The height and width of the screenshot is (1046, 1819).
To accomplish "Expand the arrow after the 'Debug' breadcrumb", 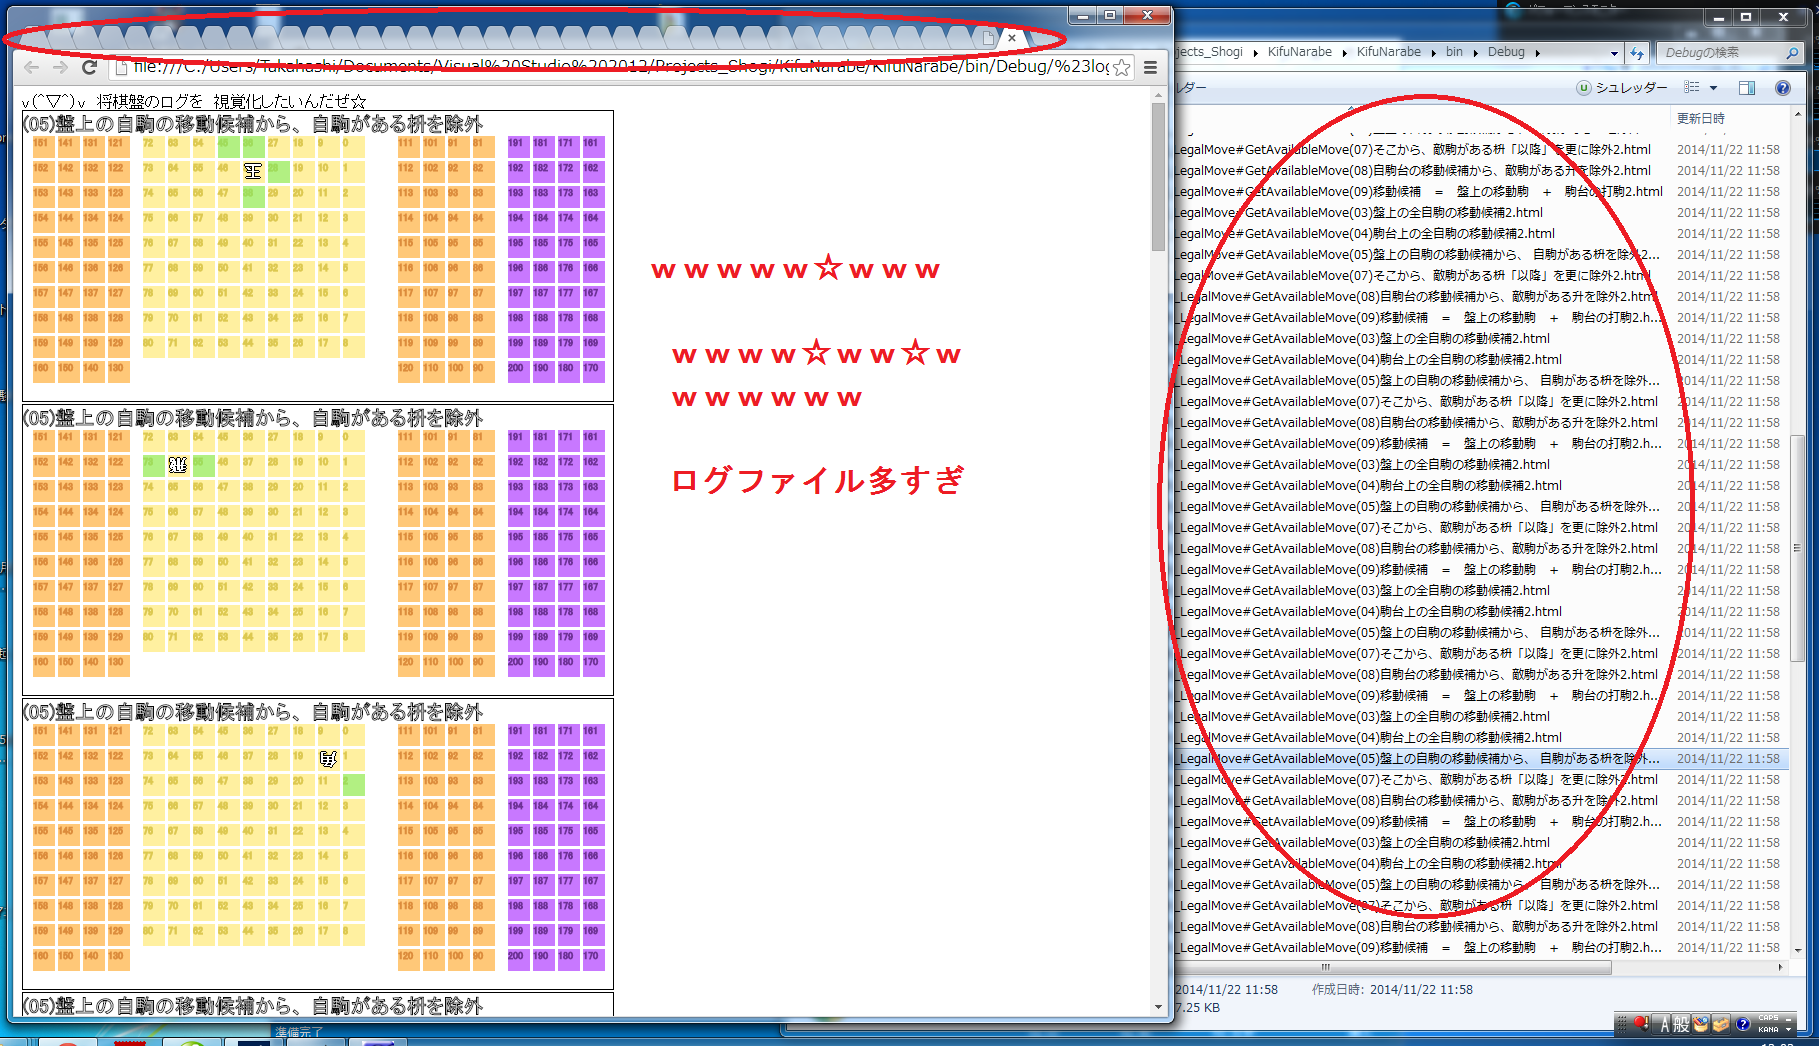I will tap(1537, 52).
